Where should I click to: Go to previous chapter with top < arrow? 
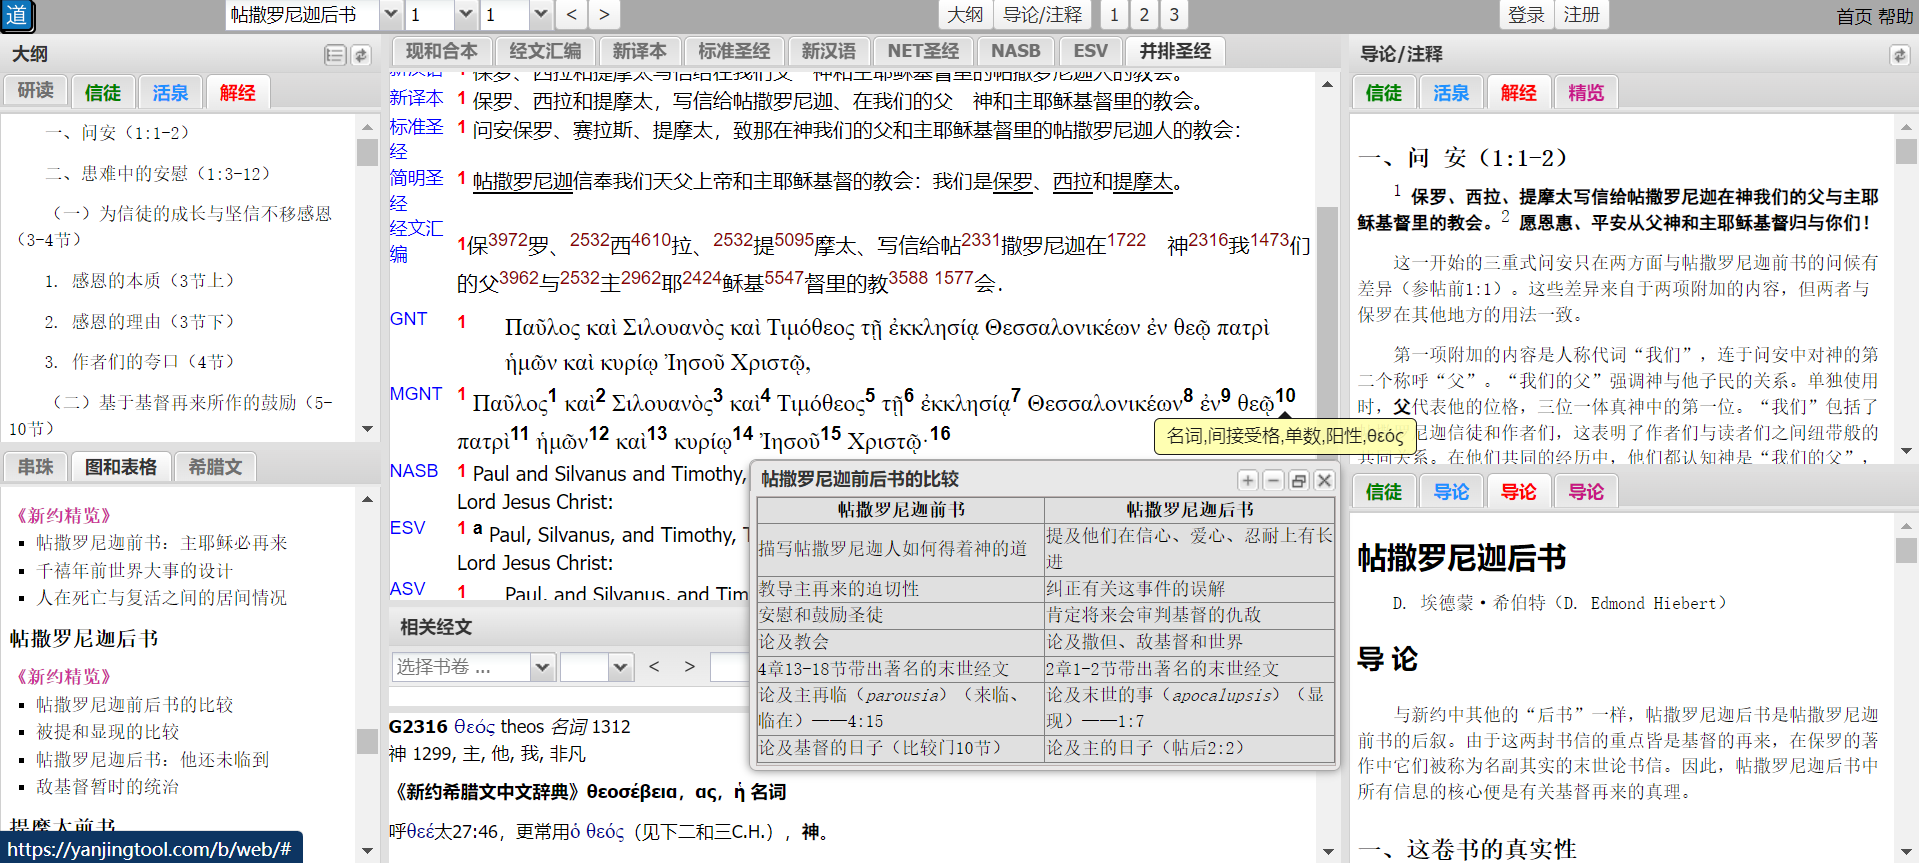tap(571, 15)
